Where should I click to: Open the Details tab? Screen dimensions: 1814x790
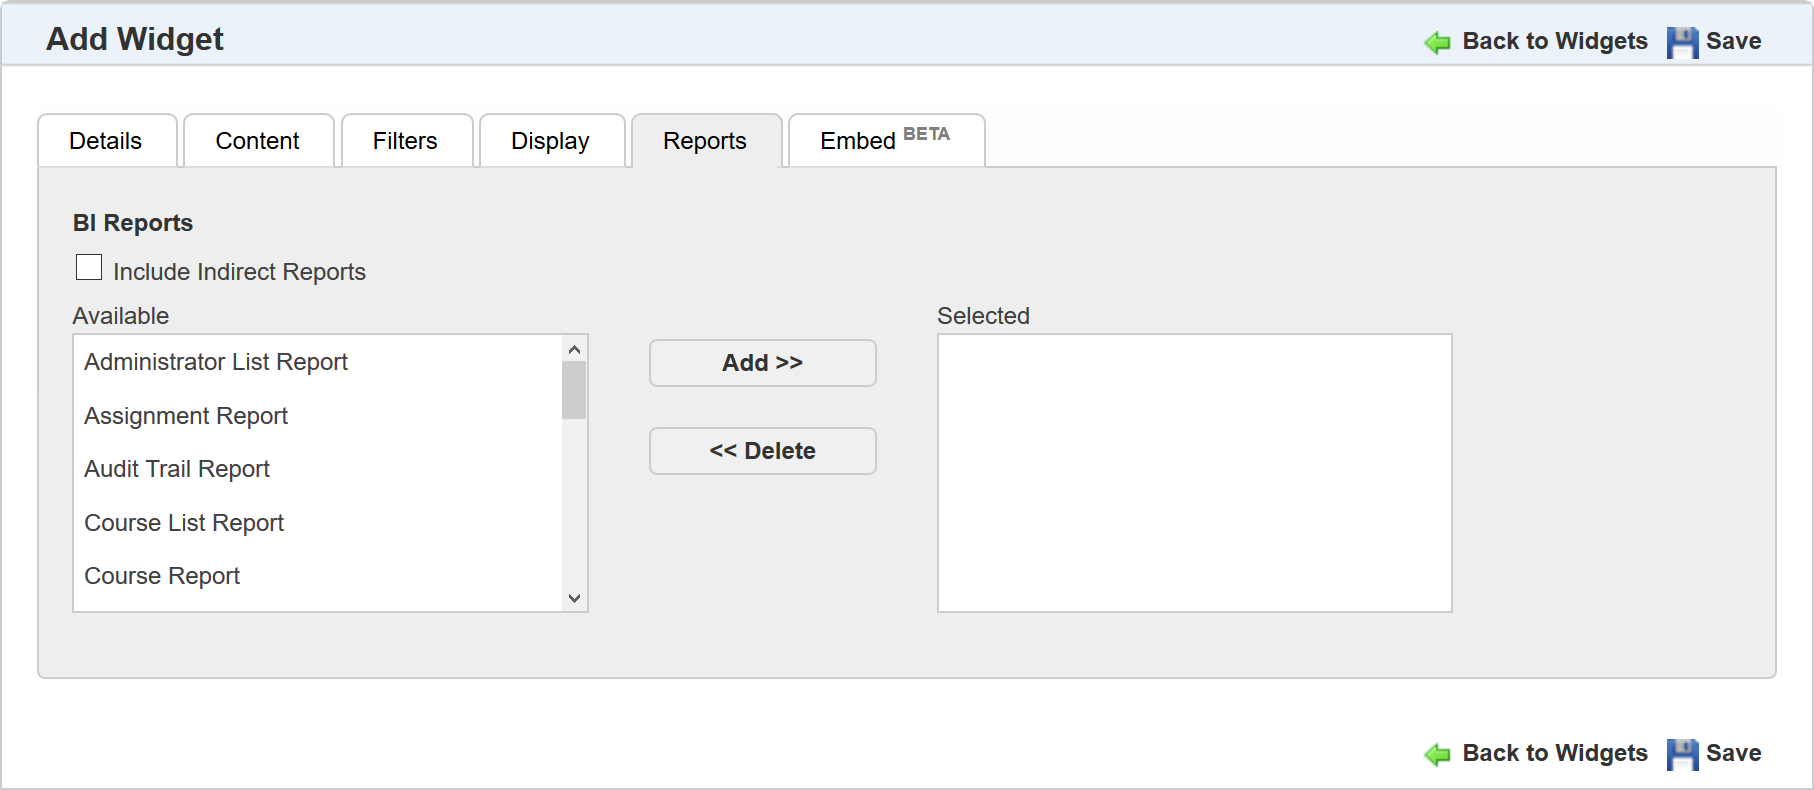pos(106,141)
